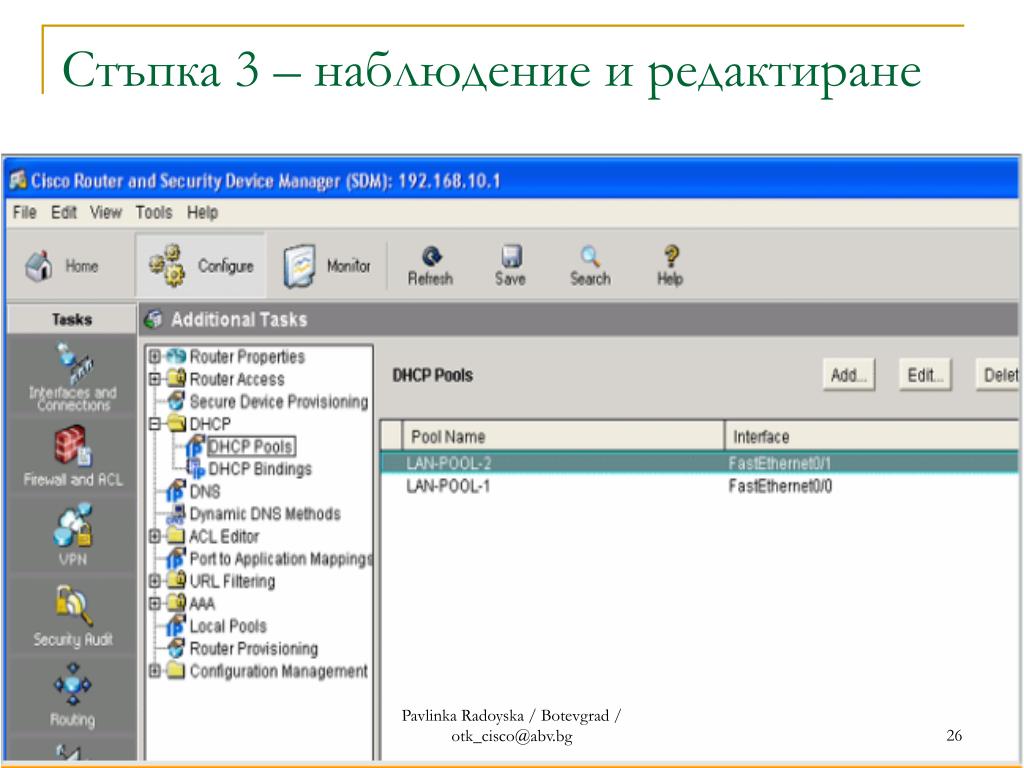Click the DNS node icon

coord(176,491)
